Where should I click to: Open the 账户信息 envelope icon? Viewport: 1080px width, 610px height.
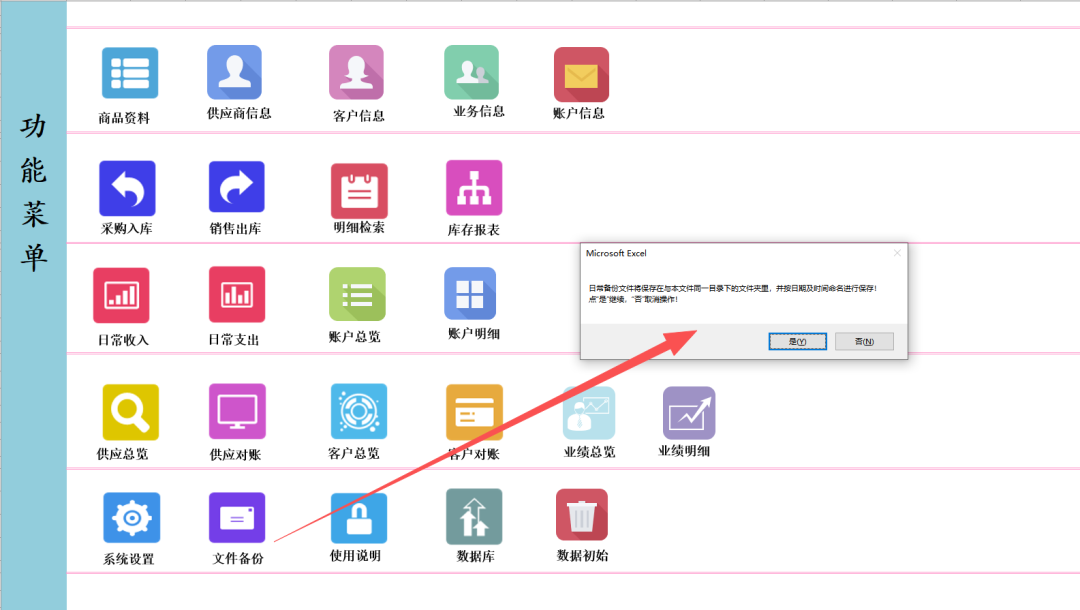pos(581,75)
